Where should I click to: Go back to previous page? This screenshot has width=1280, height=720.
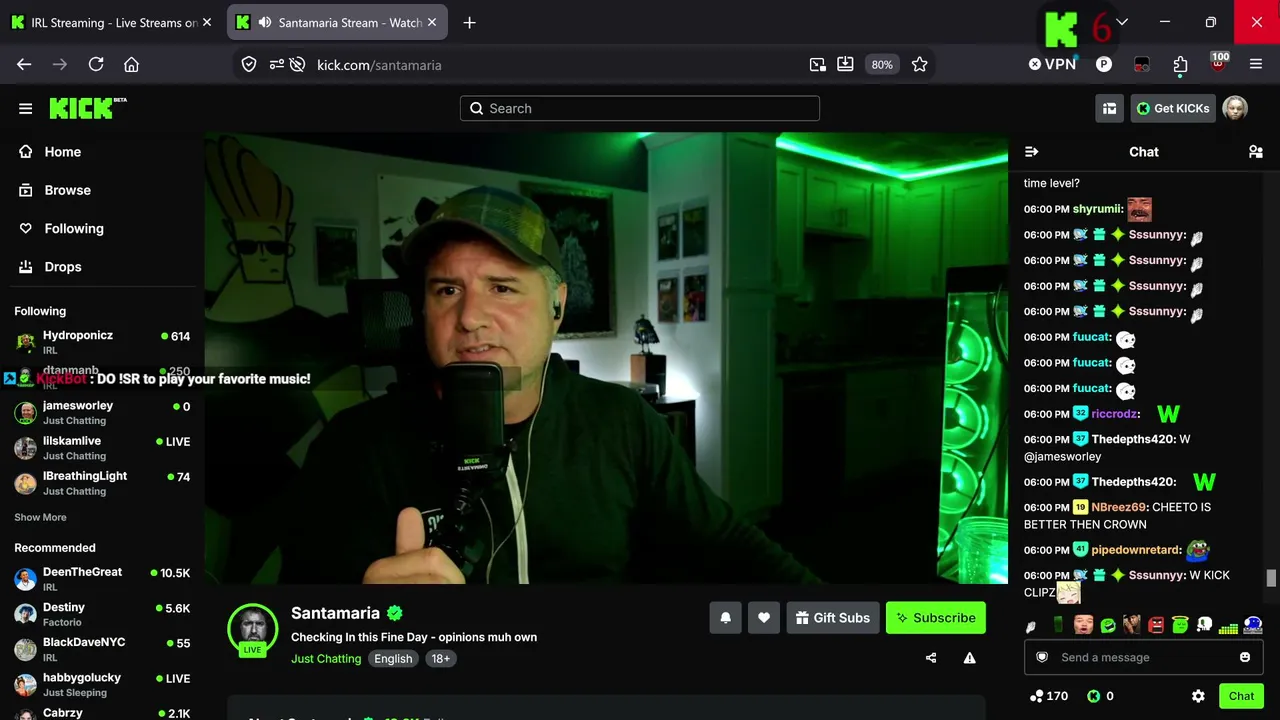coord(24,64)
